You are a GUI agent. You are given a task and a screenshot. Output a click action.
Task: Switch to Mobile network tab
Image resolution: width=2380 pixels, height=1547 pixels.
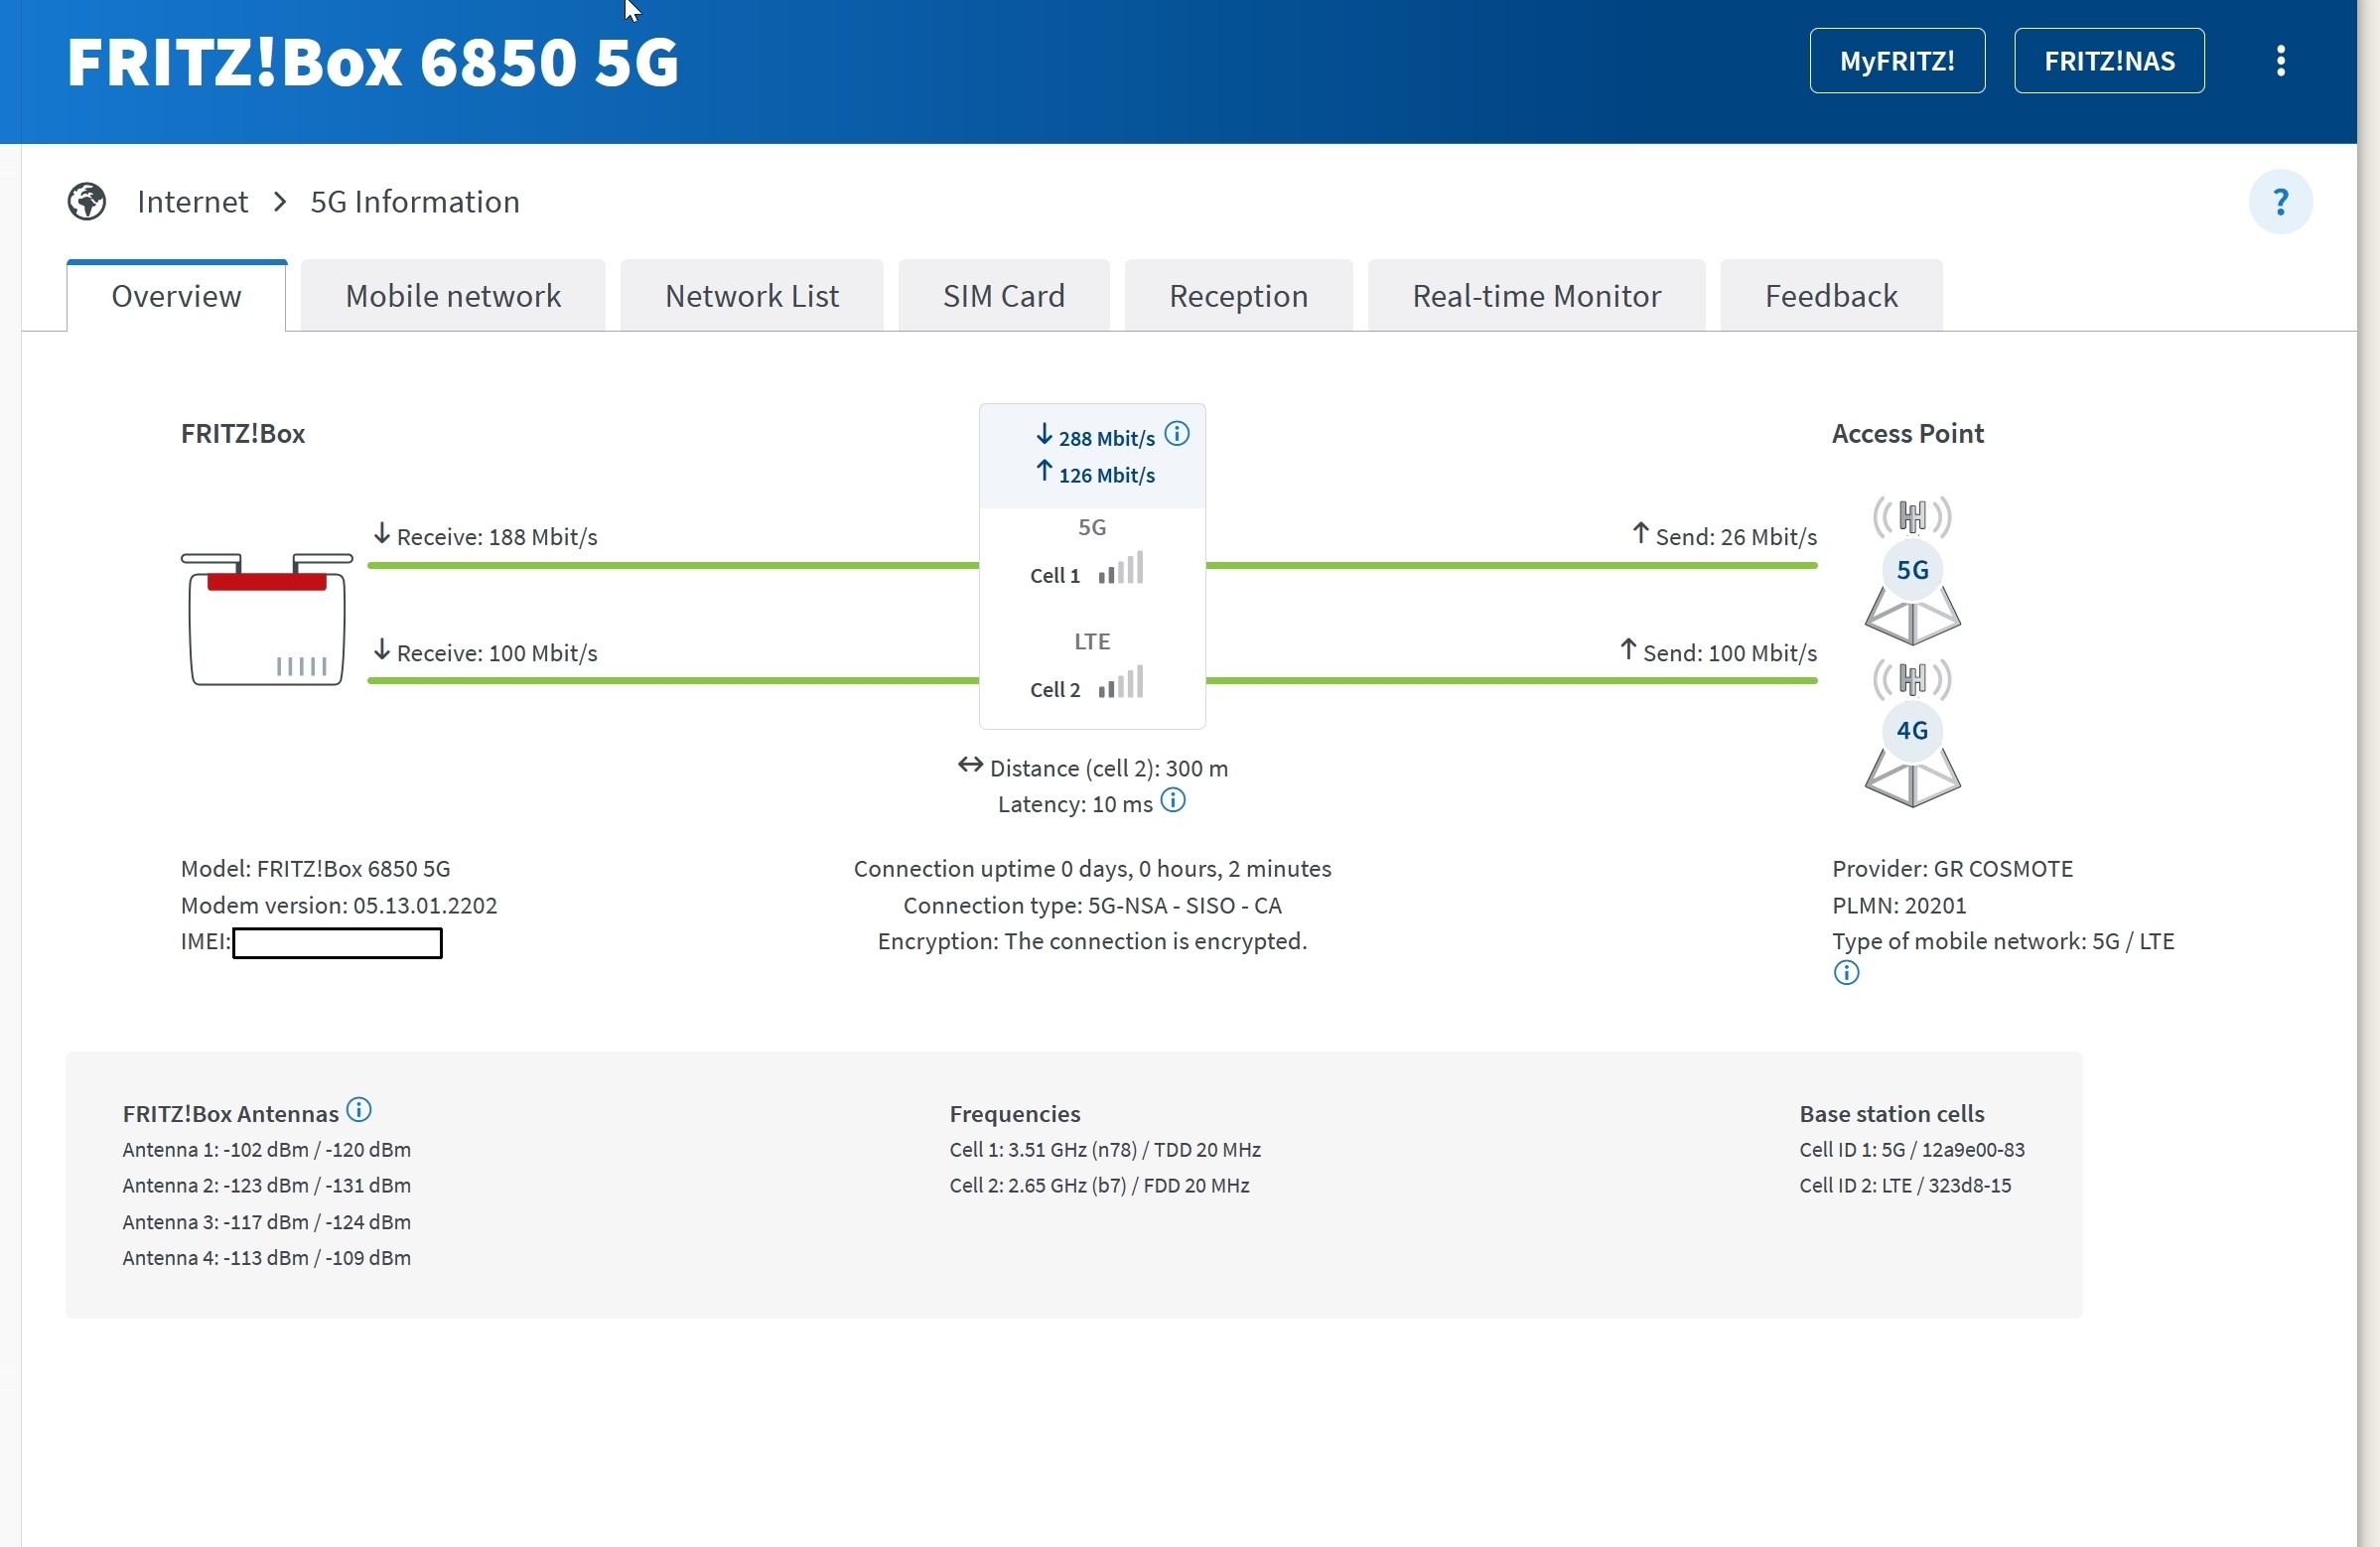click(453, 296)
